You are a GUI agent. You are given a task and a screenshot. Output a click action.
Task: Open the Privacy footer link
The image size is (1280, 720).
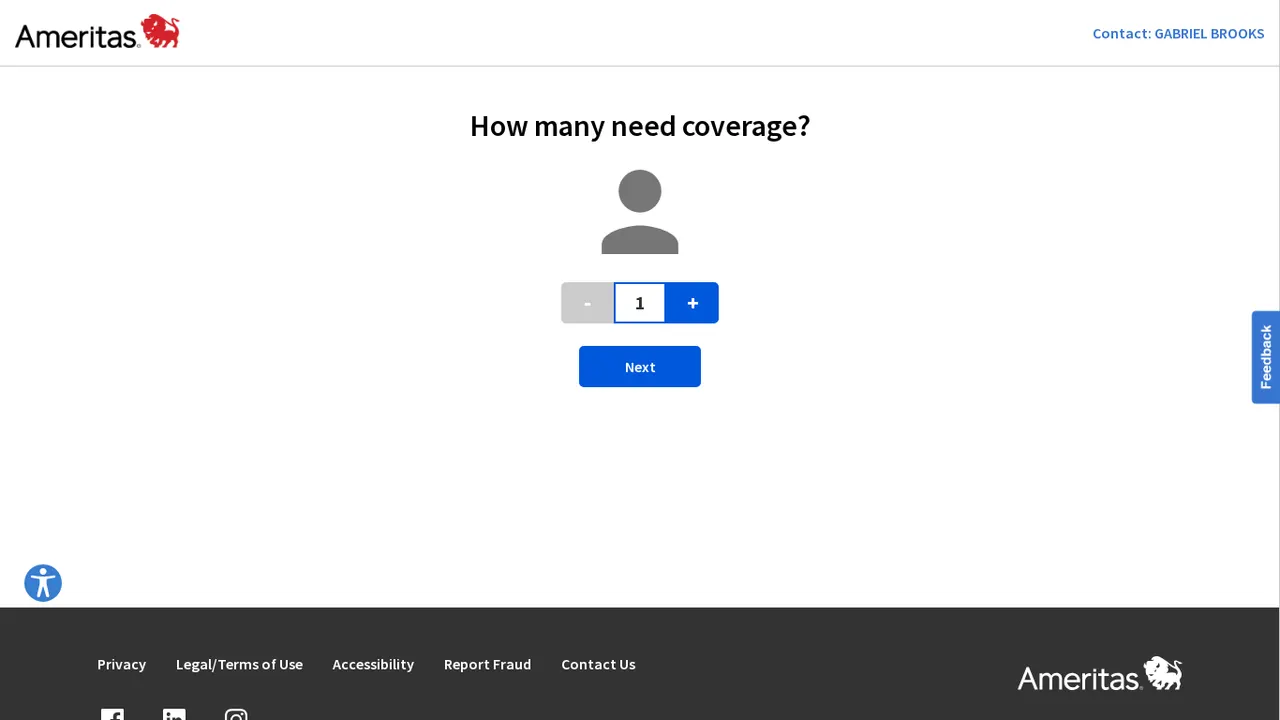click(x=121, y=664)
